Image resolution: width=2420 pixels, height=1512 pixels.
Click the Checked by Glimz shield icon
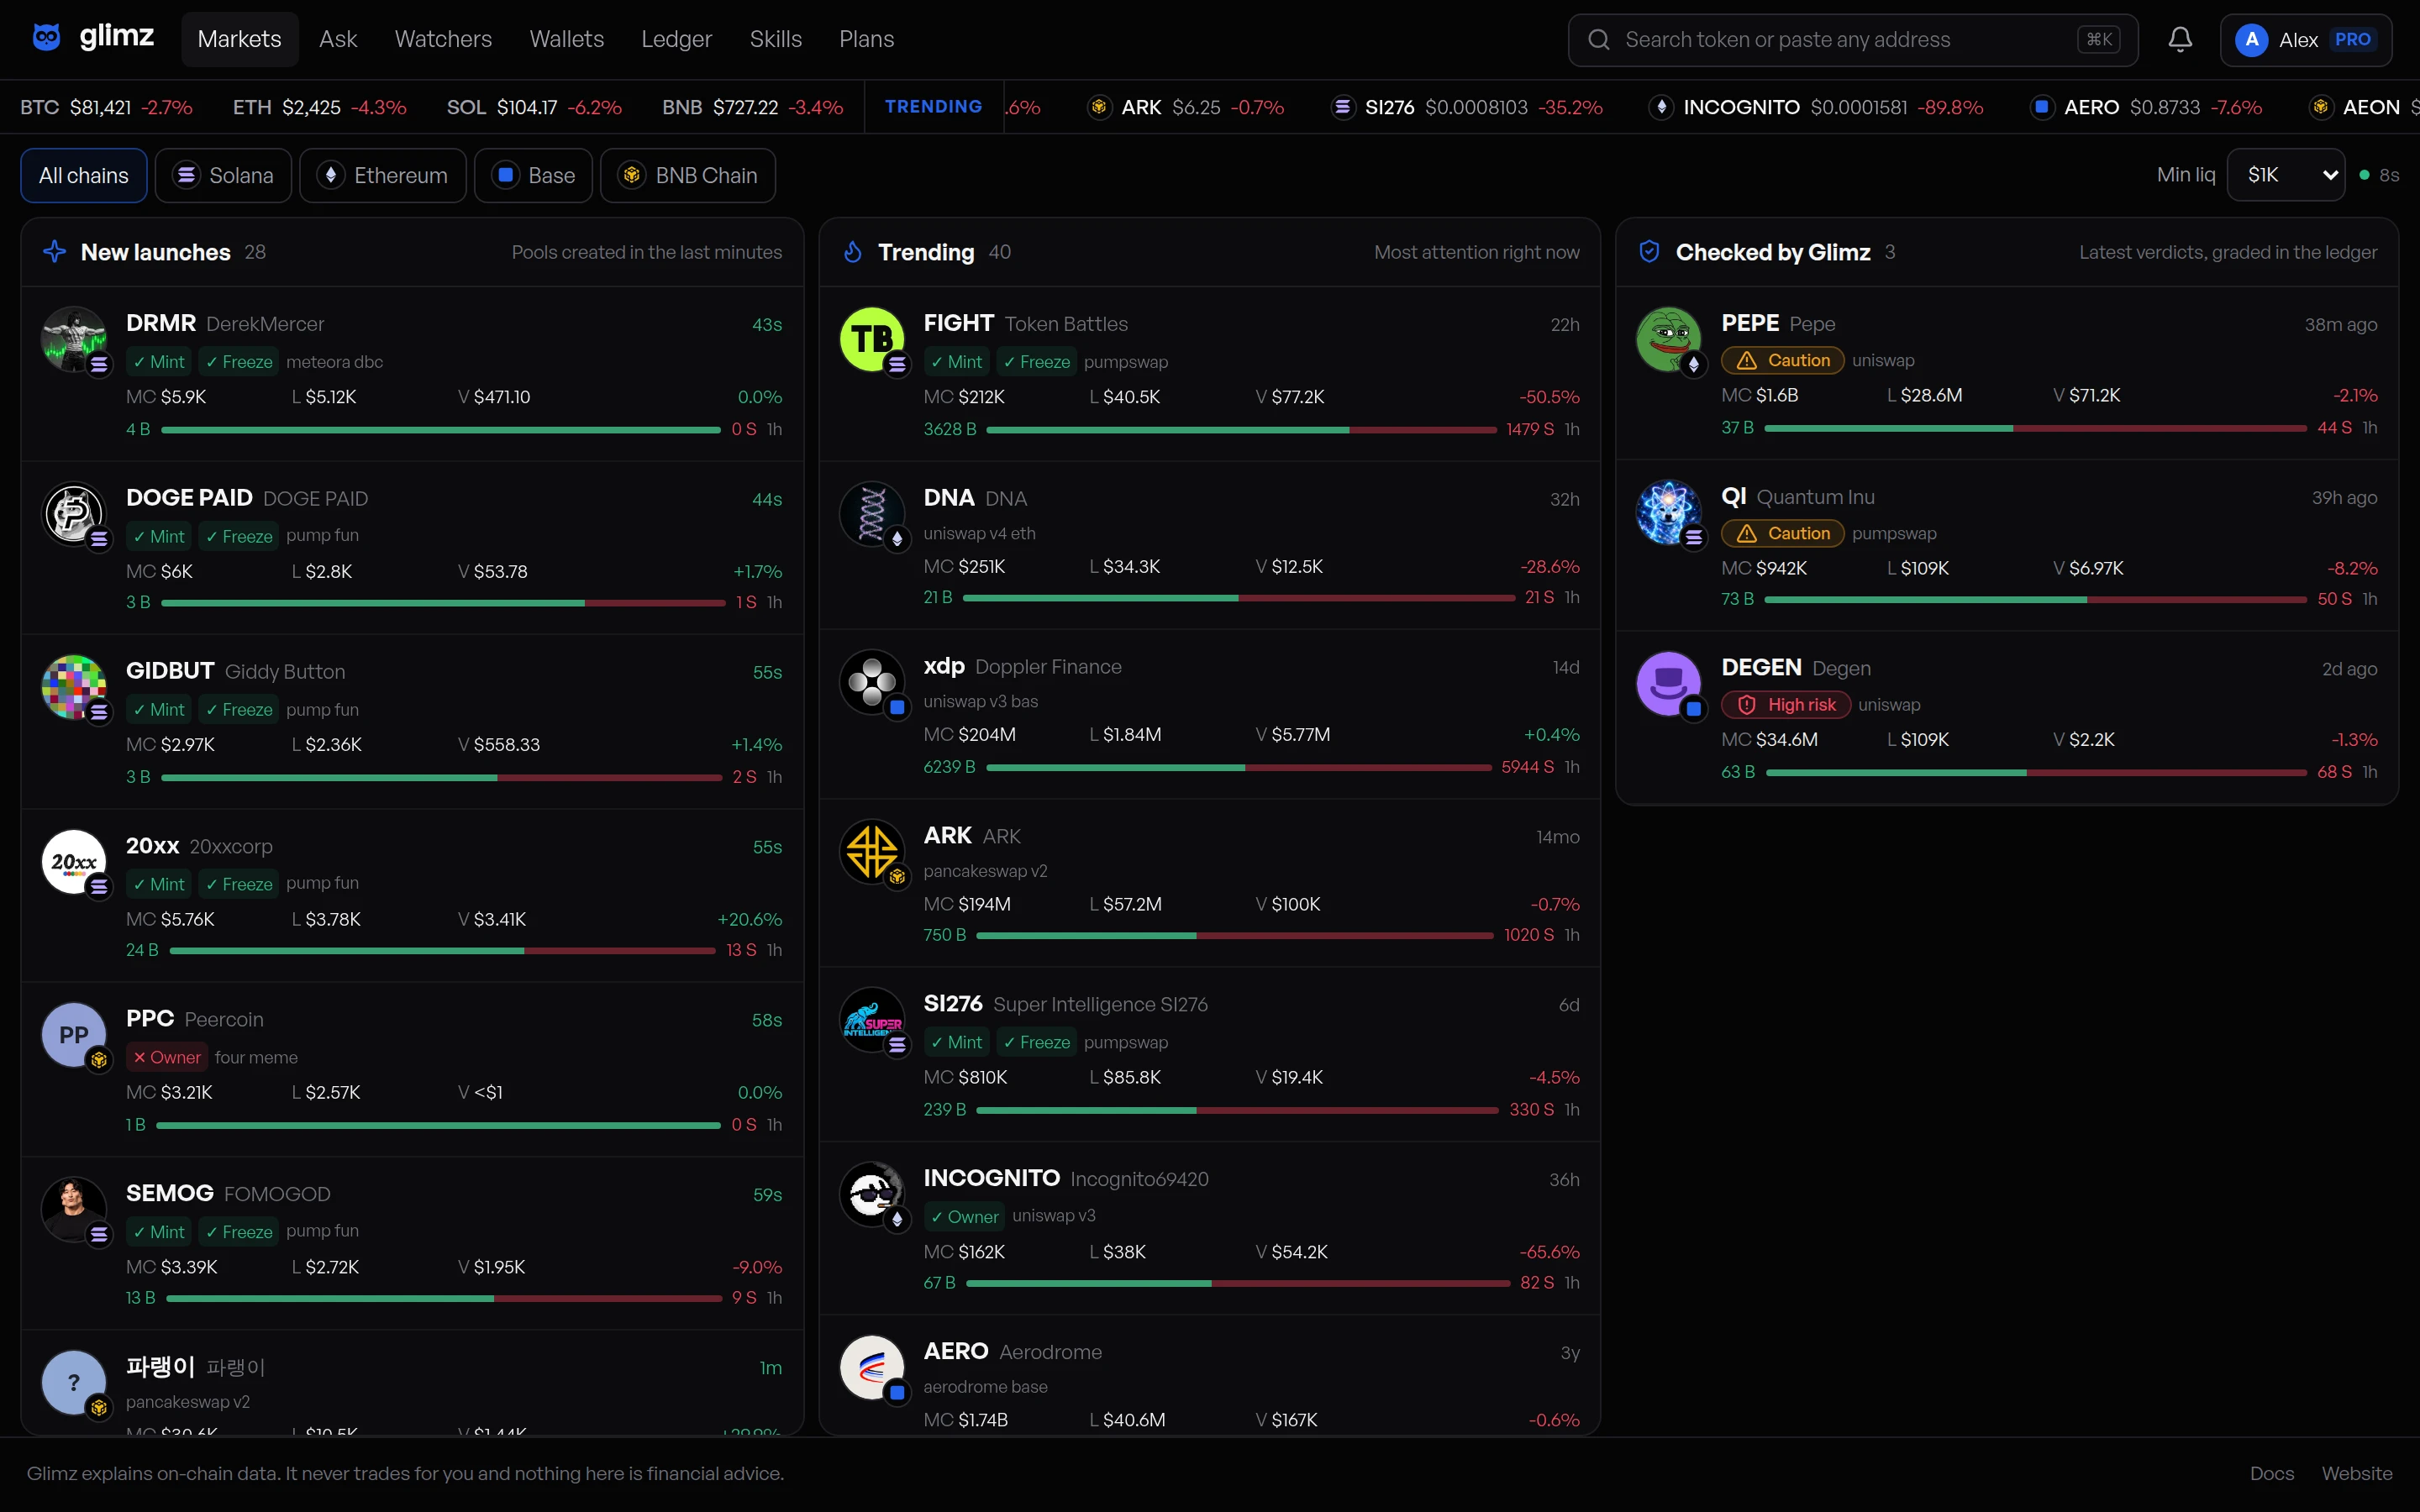(1650, 252)
